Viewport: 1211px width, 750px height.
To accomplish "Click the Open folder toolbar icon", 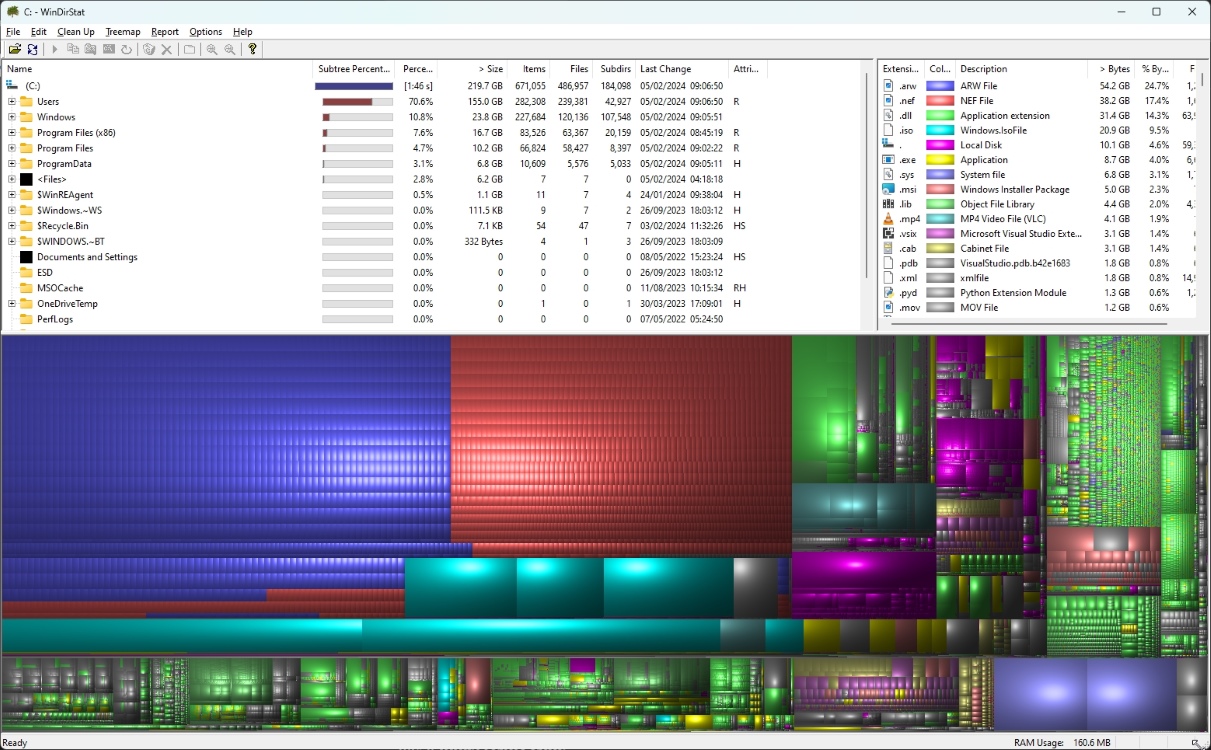I will (x=14, y=49).
